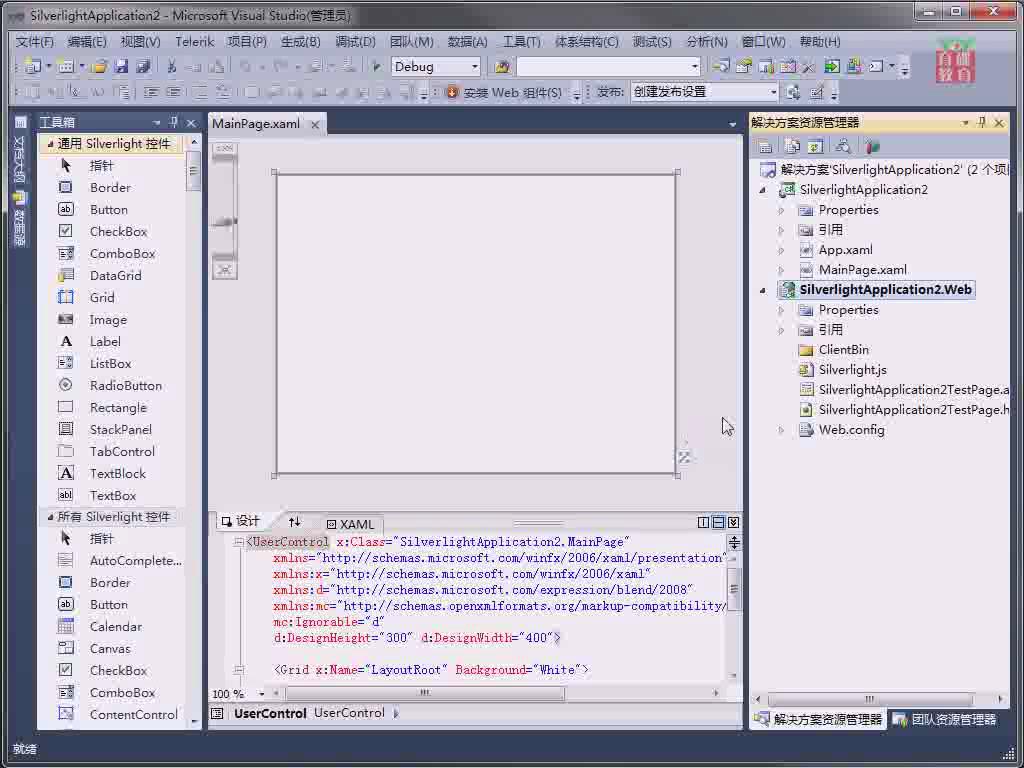Select the Silverlight.js file
This screenshot has height=768, width=1024.
click(x=852, y=370)
